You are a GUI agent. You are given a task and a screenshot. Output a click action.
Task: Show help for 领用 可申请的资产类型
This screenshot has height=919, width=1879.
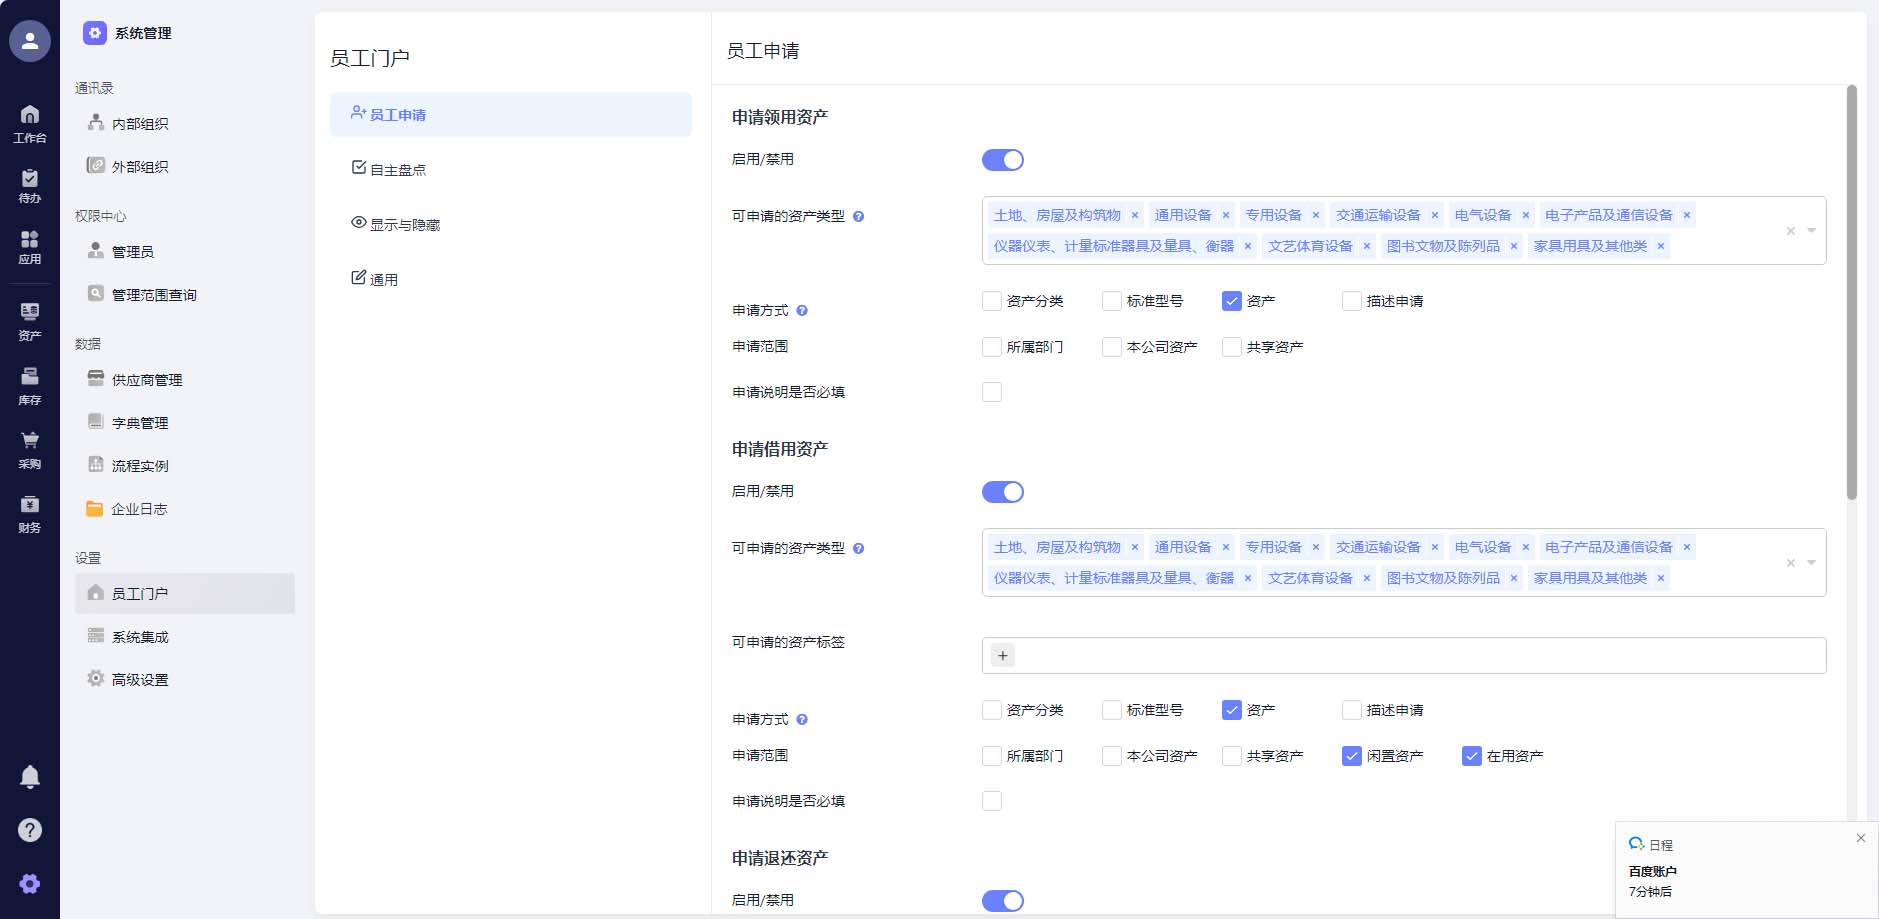coord(858,216)
